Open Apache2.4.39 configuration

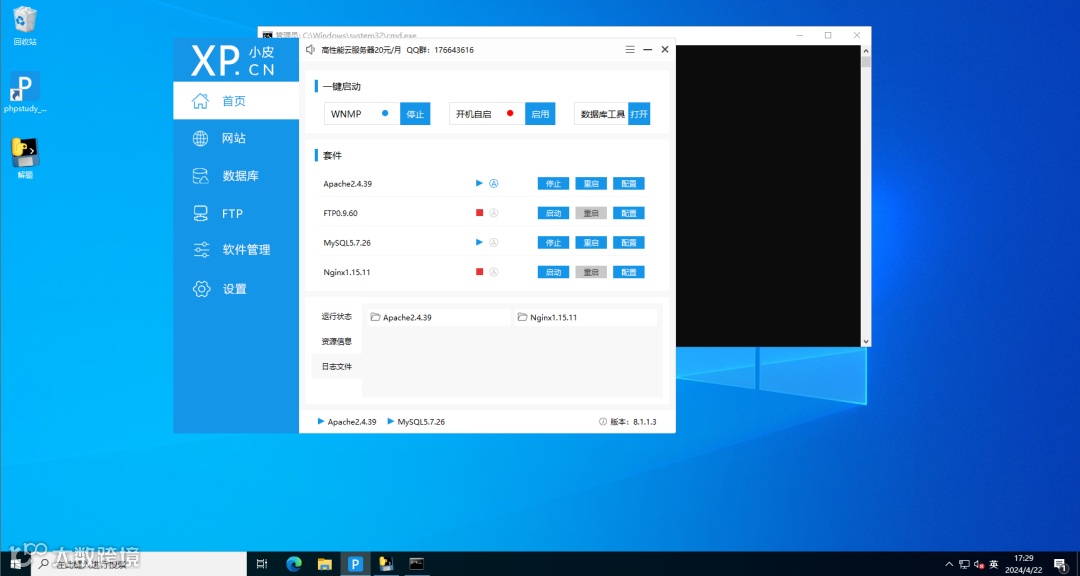[x=629, y=184]
